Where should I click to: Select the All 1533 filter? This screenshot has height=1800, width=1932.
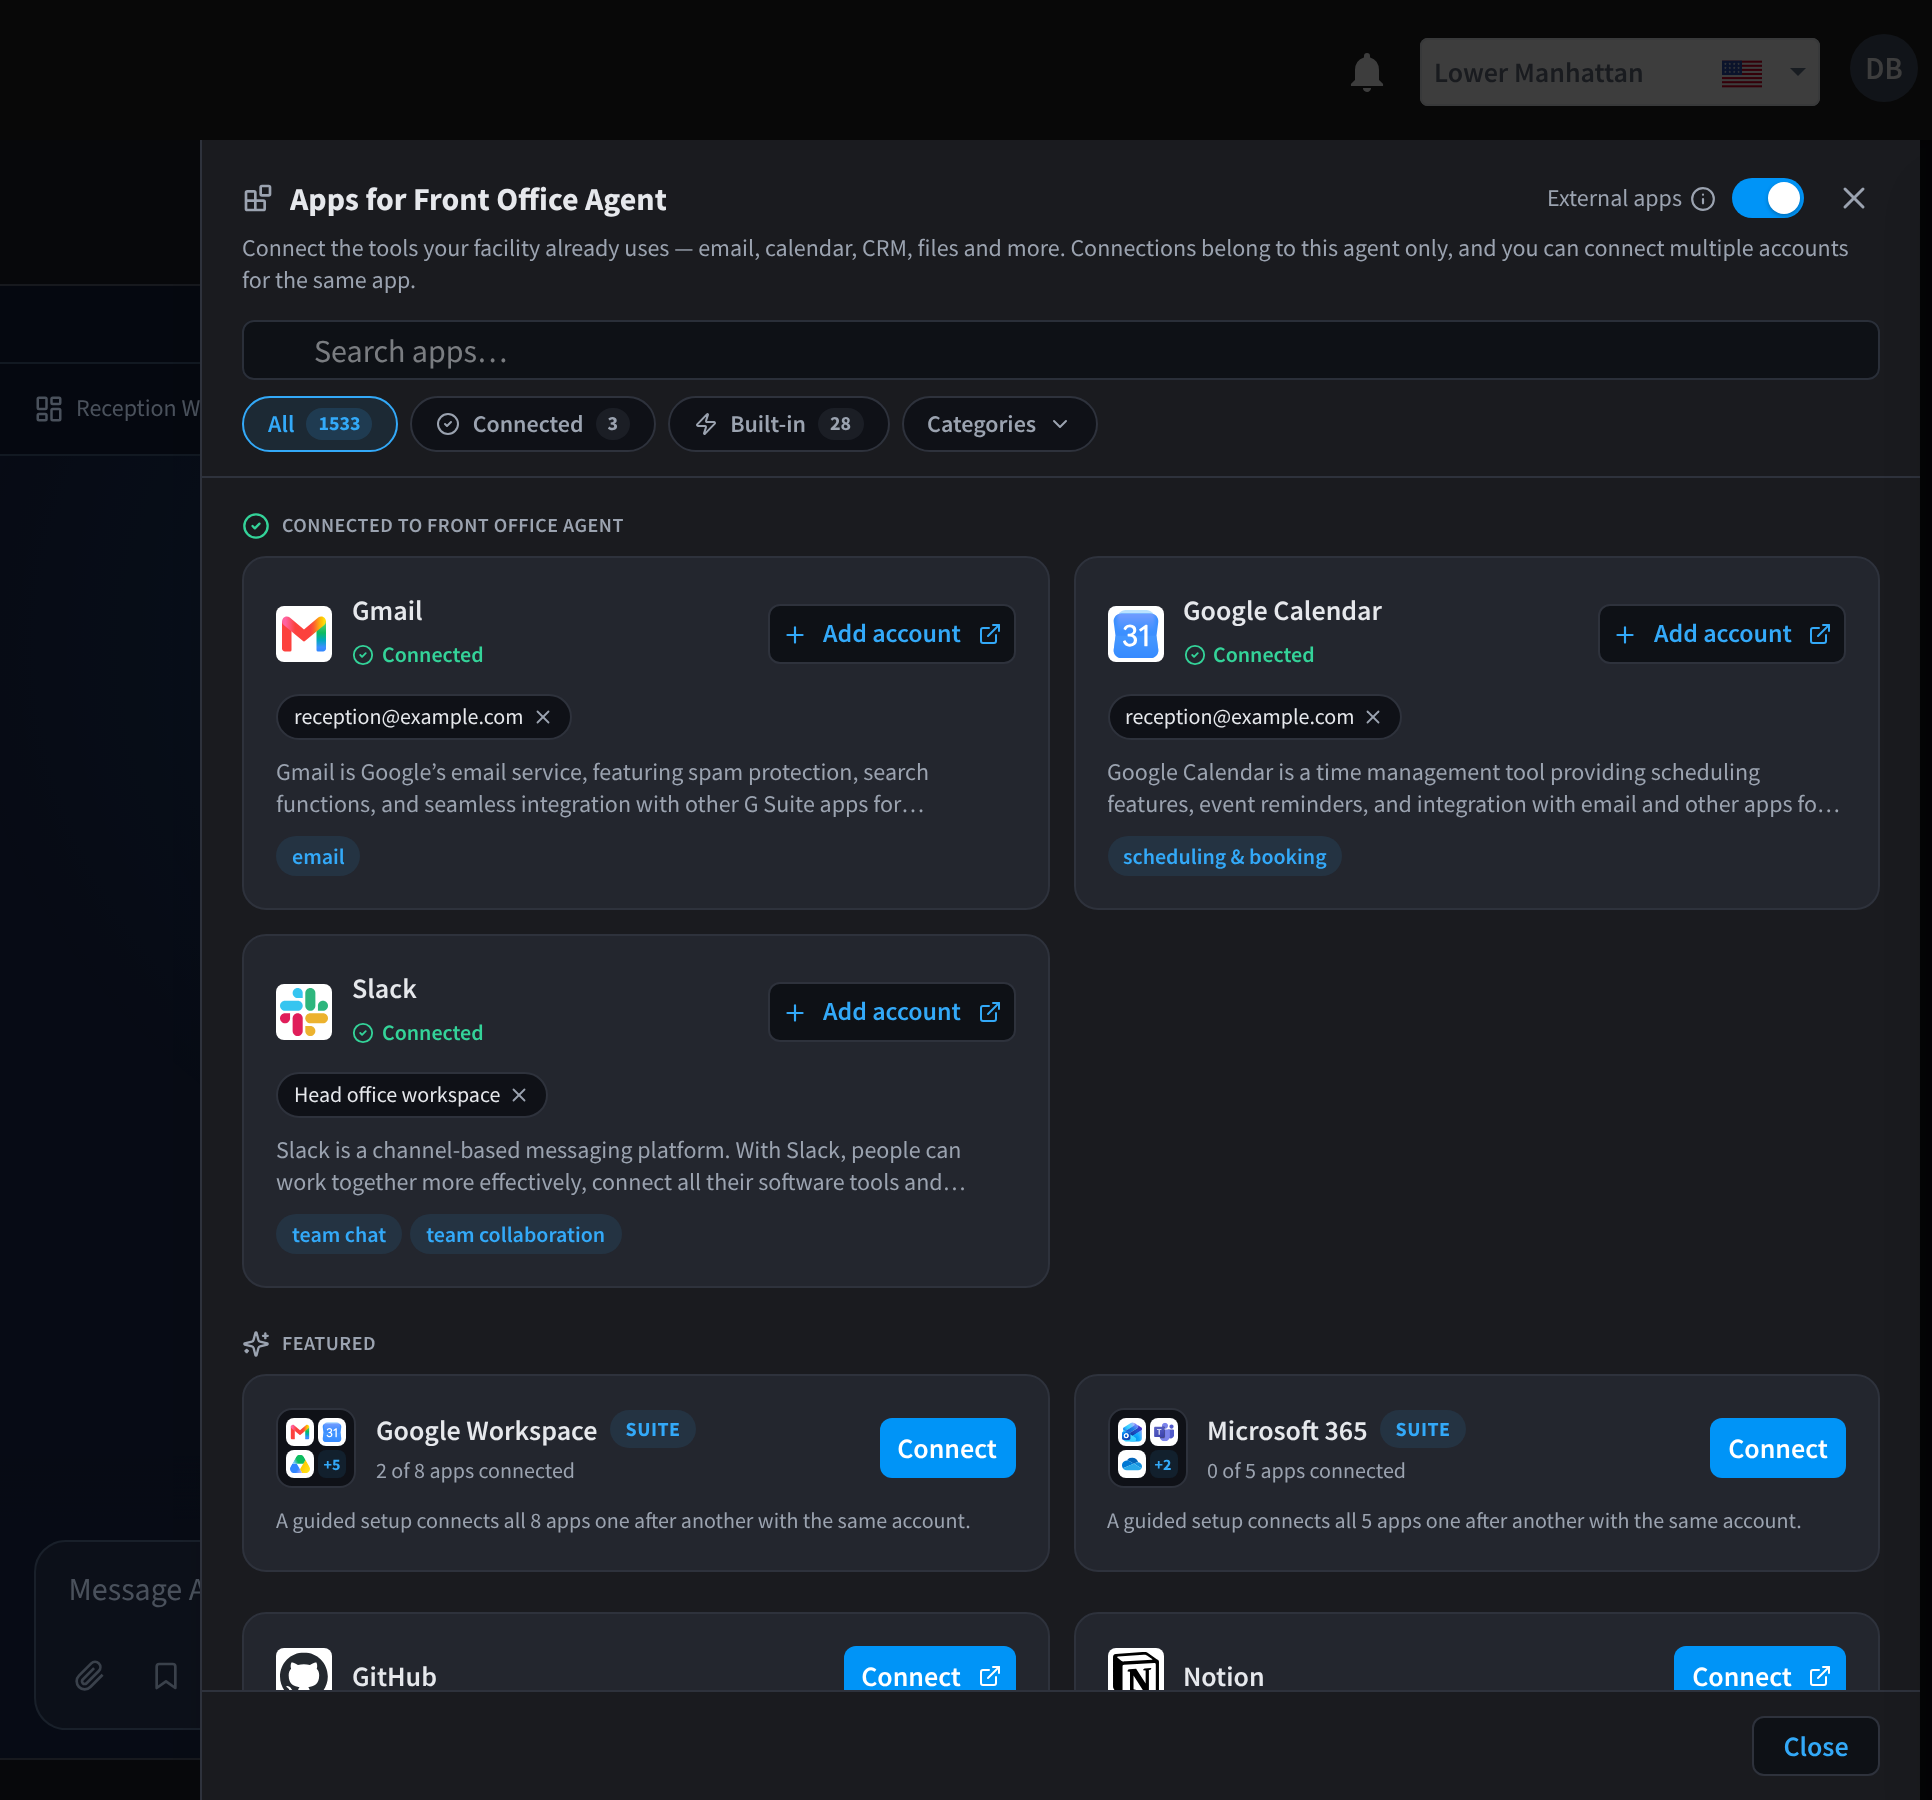(x=319, y=424)
